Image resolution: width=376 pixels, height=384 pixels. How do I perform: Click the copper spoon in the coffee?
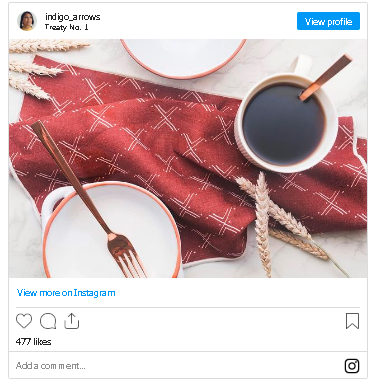326,77
